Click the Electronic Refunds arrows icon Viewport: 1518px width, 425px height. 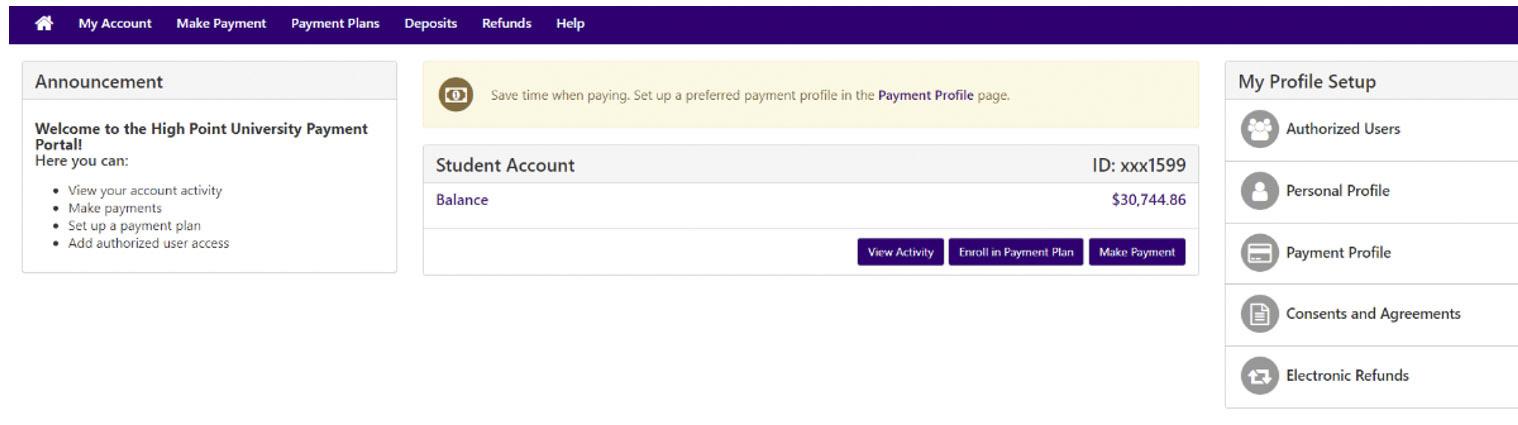[1260, 377]
